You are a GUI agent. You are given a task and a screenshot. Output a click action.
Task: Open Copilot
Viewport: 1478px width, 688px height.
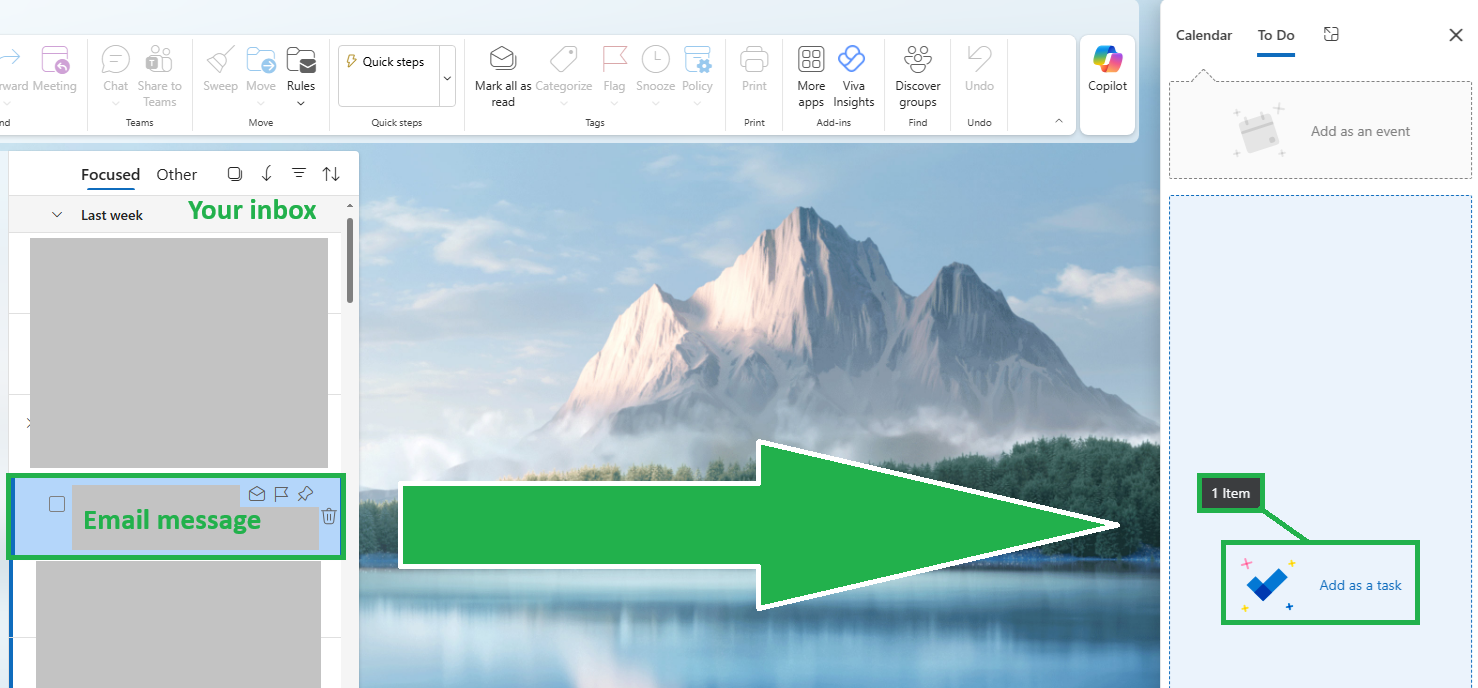(x=1108, y=68)
